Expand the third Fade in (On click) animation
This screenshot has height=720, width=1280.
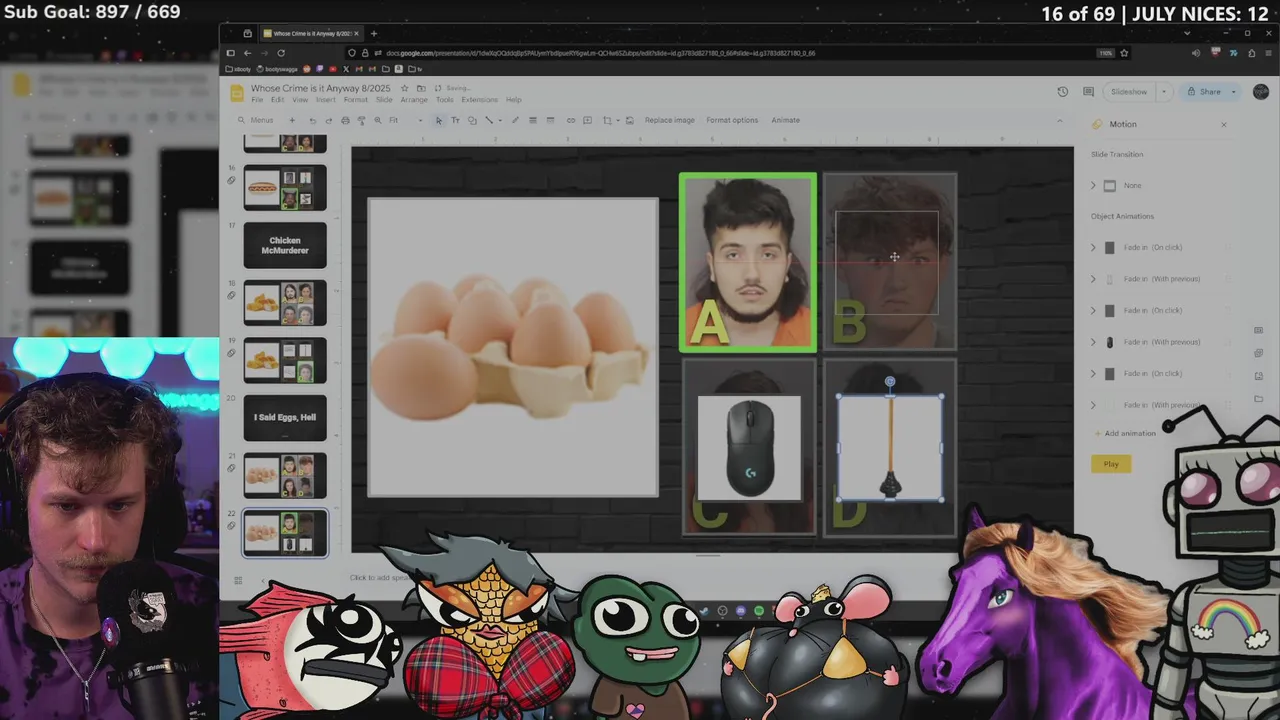pyautogui.click(x=1093, y=373)
